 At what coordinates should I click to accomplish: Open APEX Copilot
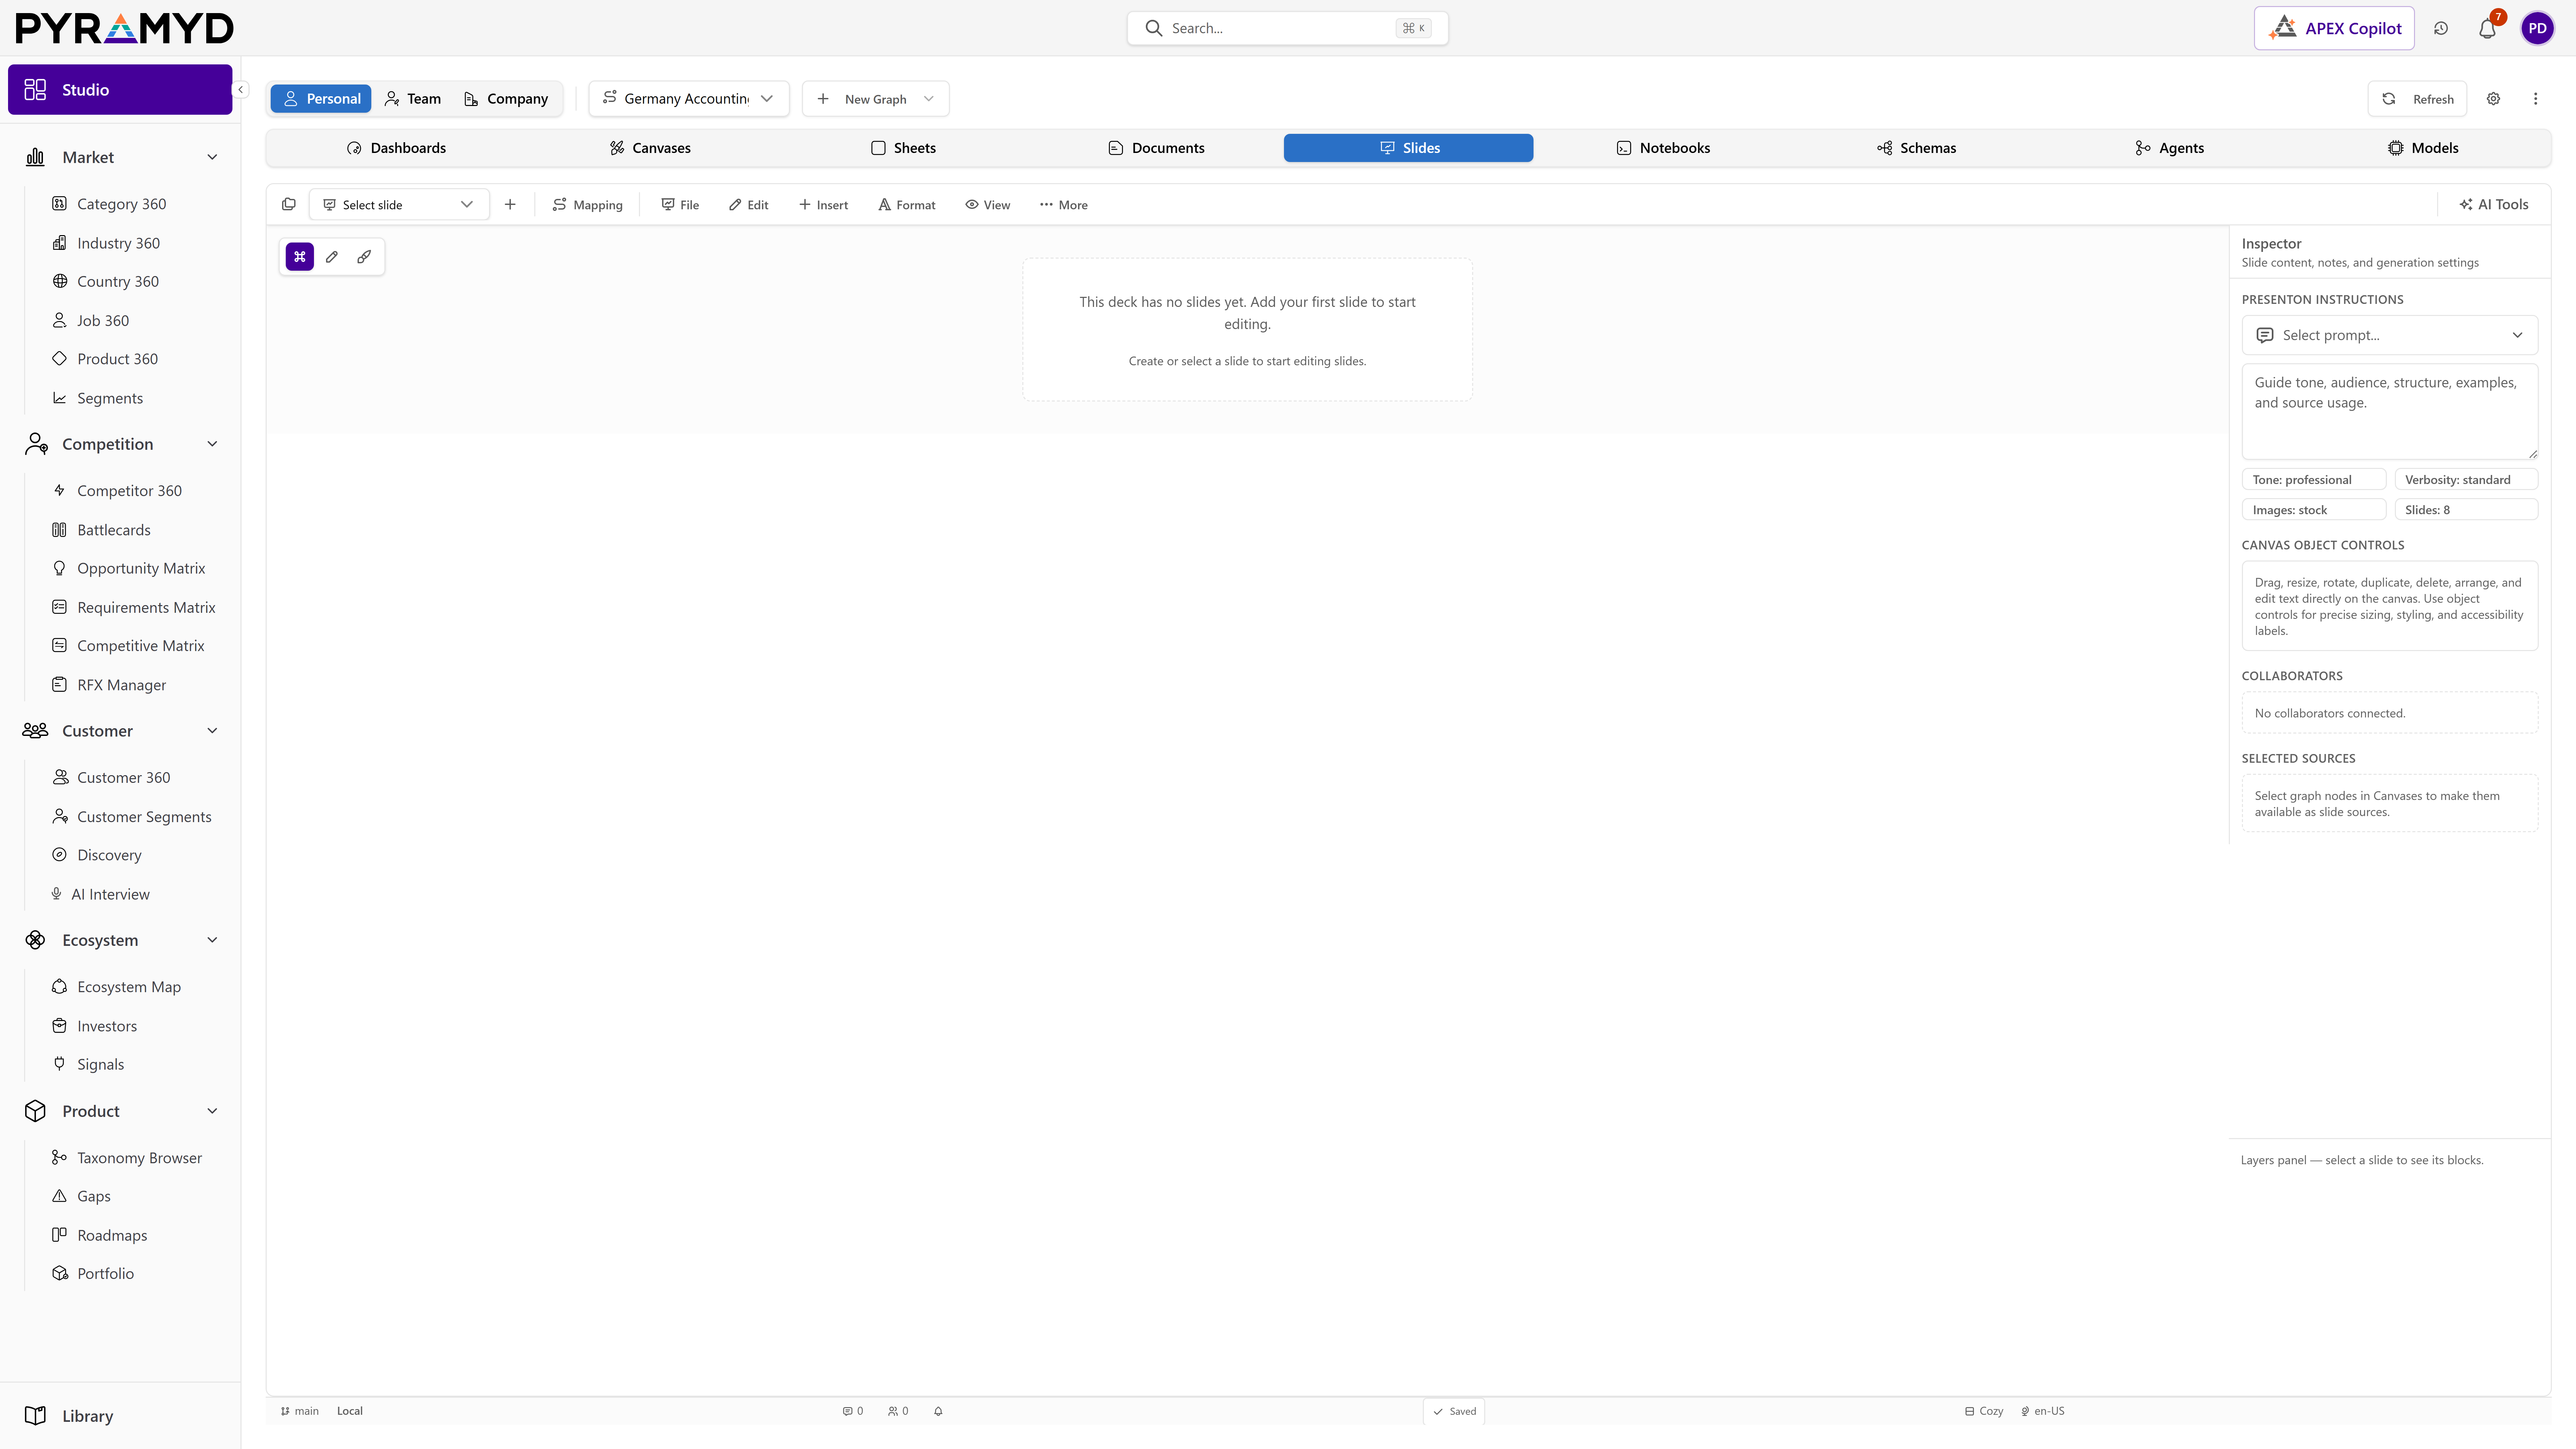2334,28
